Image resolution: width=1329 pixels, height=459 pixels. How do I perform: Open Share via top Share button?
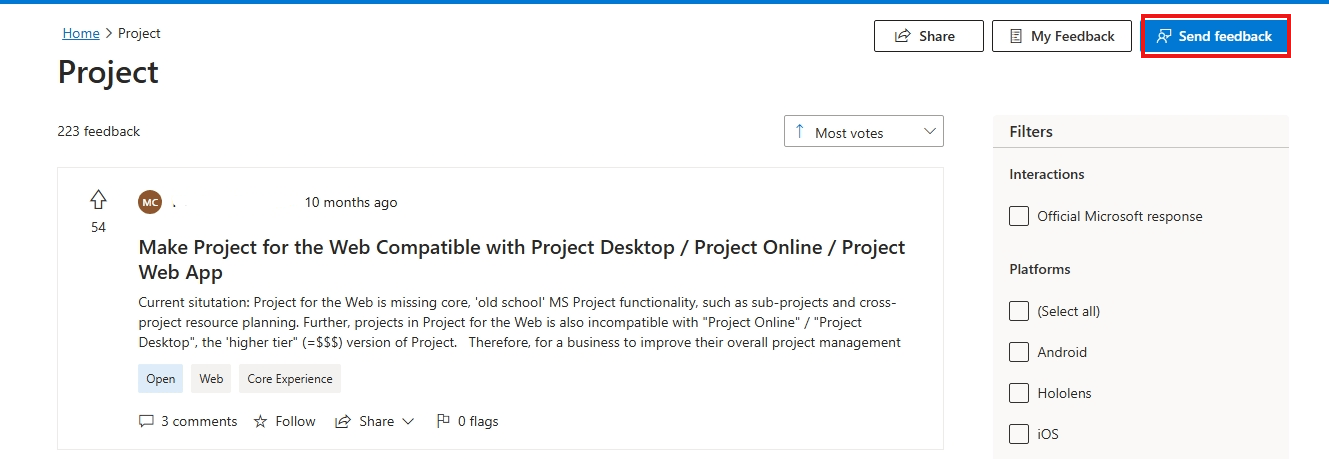(928, 36)
